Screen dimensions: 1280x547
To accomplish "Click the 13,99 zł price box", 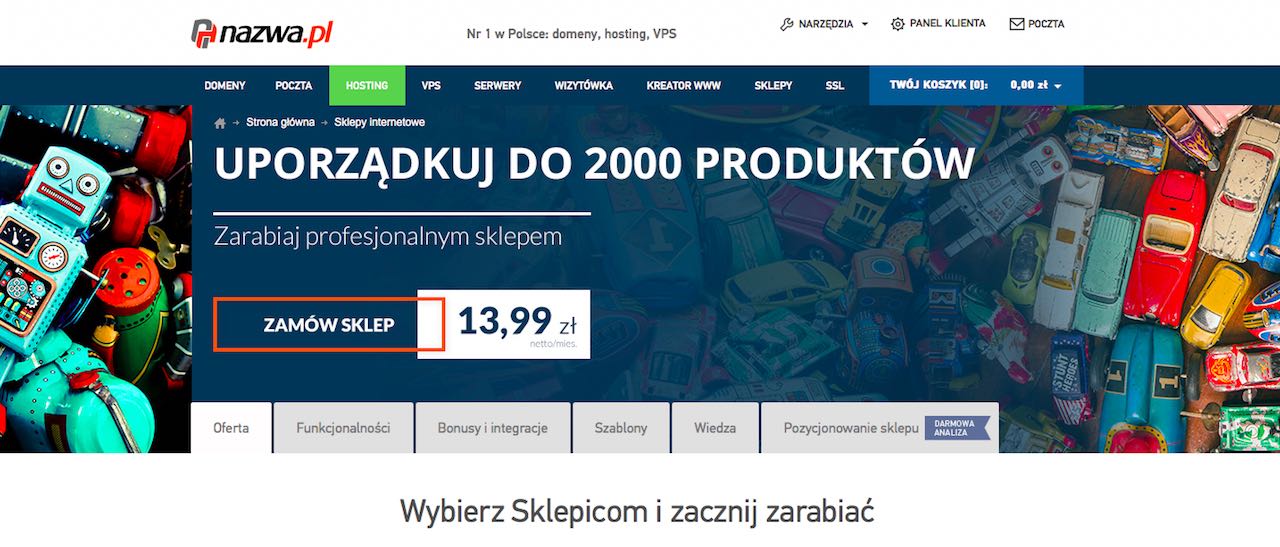I will tap(504, 324).
